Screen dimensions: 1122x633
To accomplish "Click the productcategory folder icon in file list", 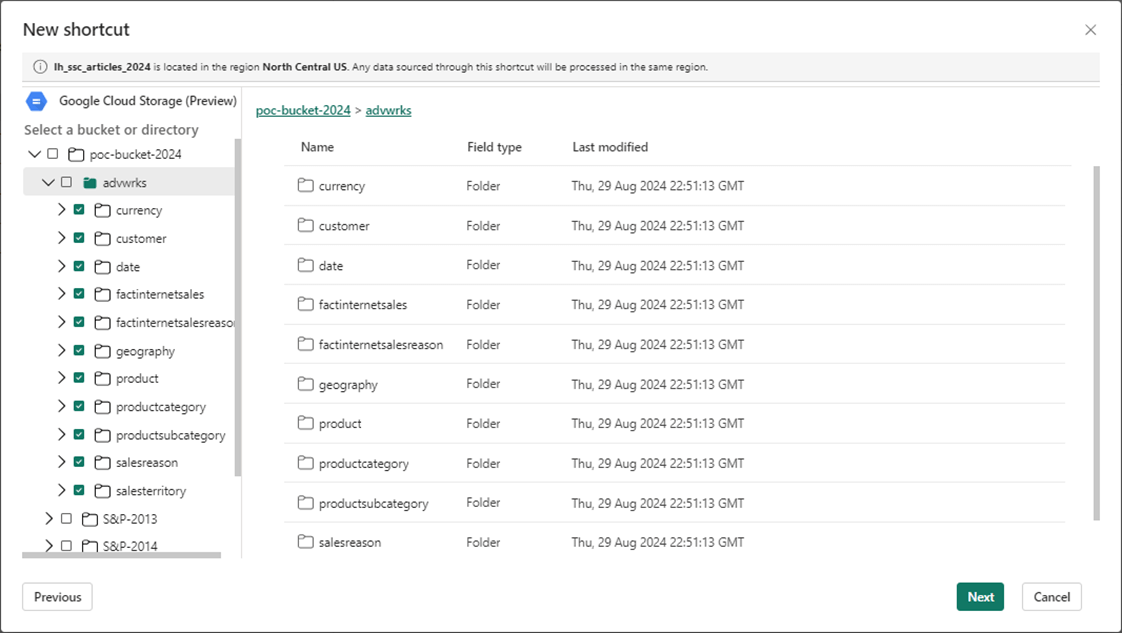I will pyautogui.click(x=306, y=463).
